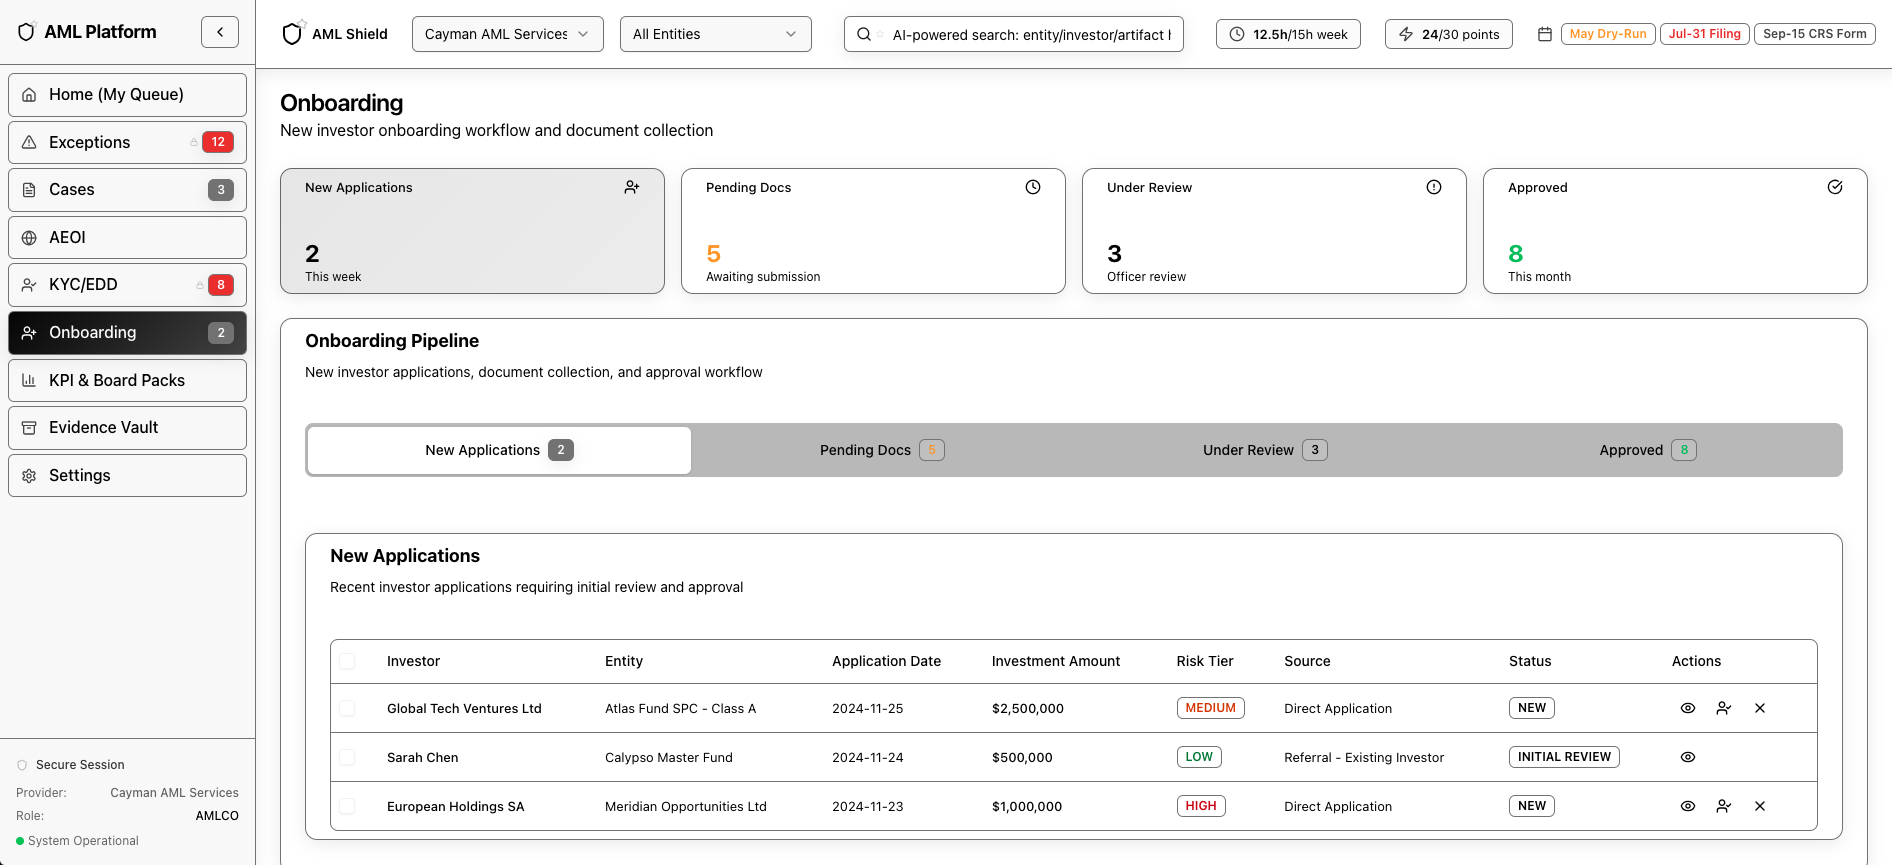Click the Jul-31 Filing deadline tag

click(1704, 34)
